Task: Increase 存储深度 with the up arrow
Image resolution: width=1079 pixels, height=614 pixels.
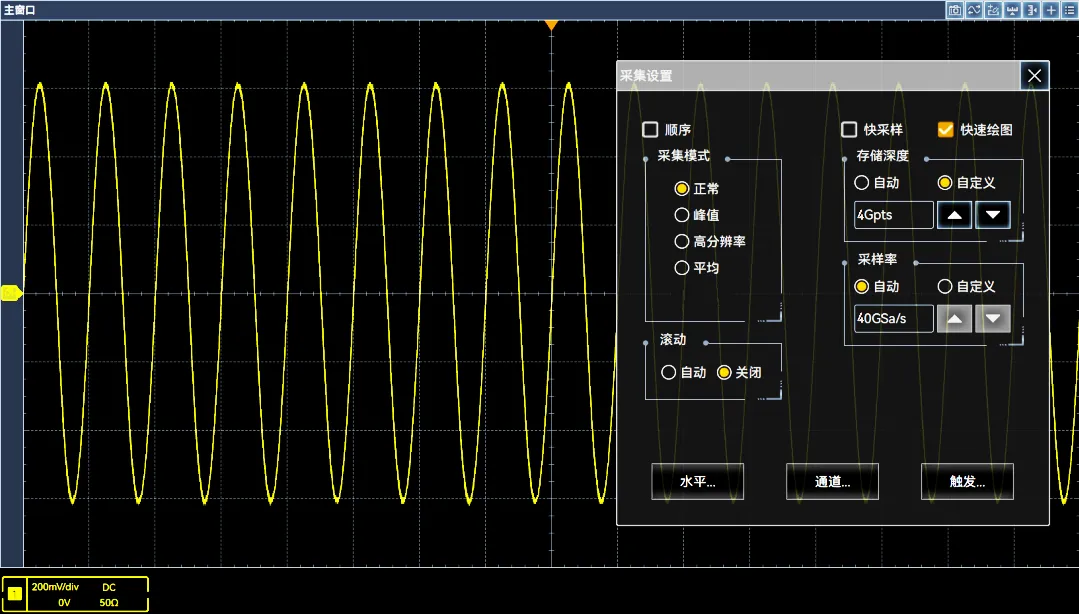Action: [x=955, y=215]
